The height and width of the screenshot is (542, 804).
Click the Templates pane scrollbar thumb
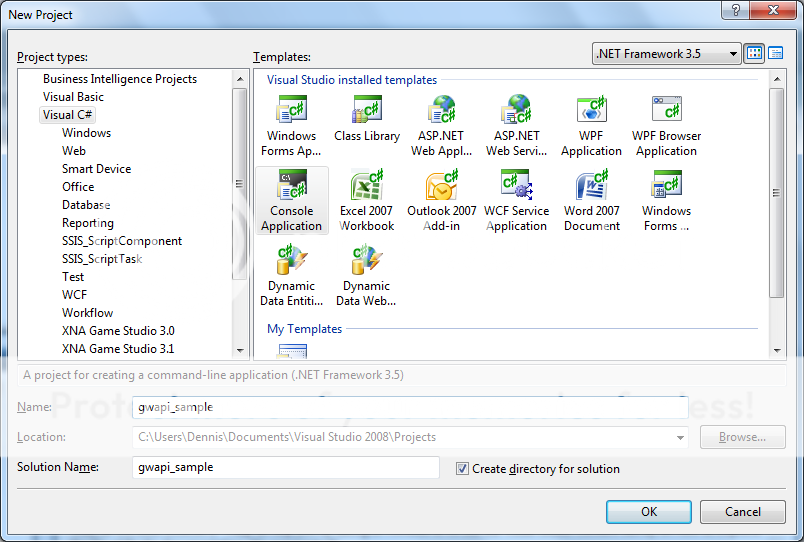777,193
